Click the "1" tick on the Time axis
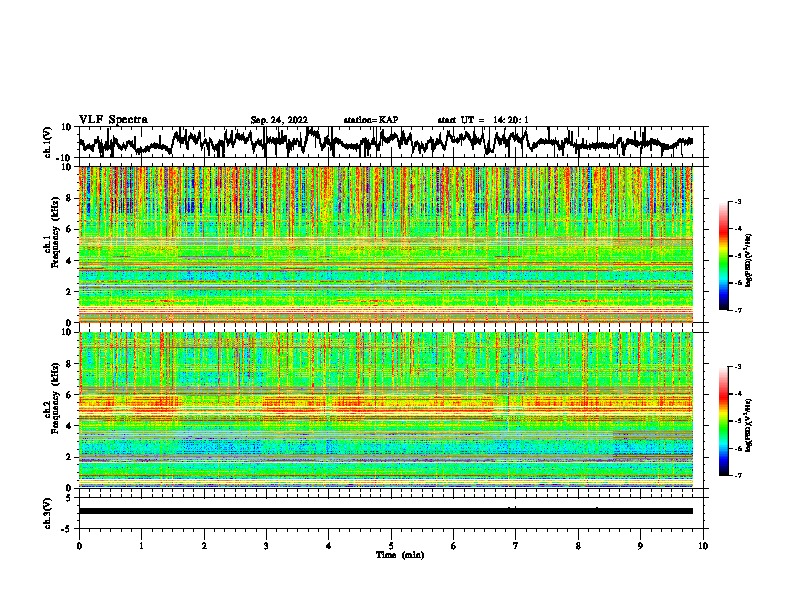792x612 pixels. [x=141, y=546]
